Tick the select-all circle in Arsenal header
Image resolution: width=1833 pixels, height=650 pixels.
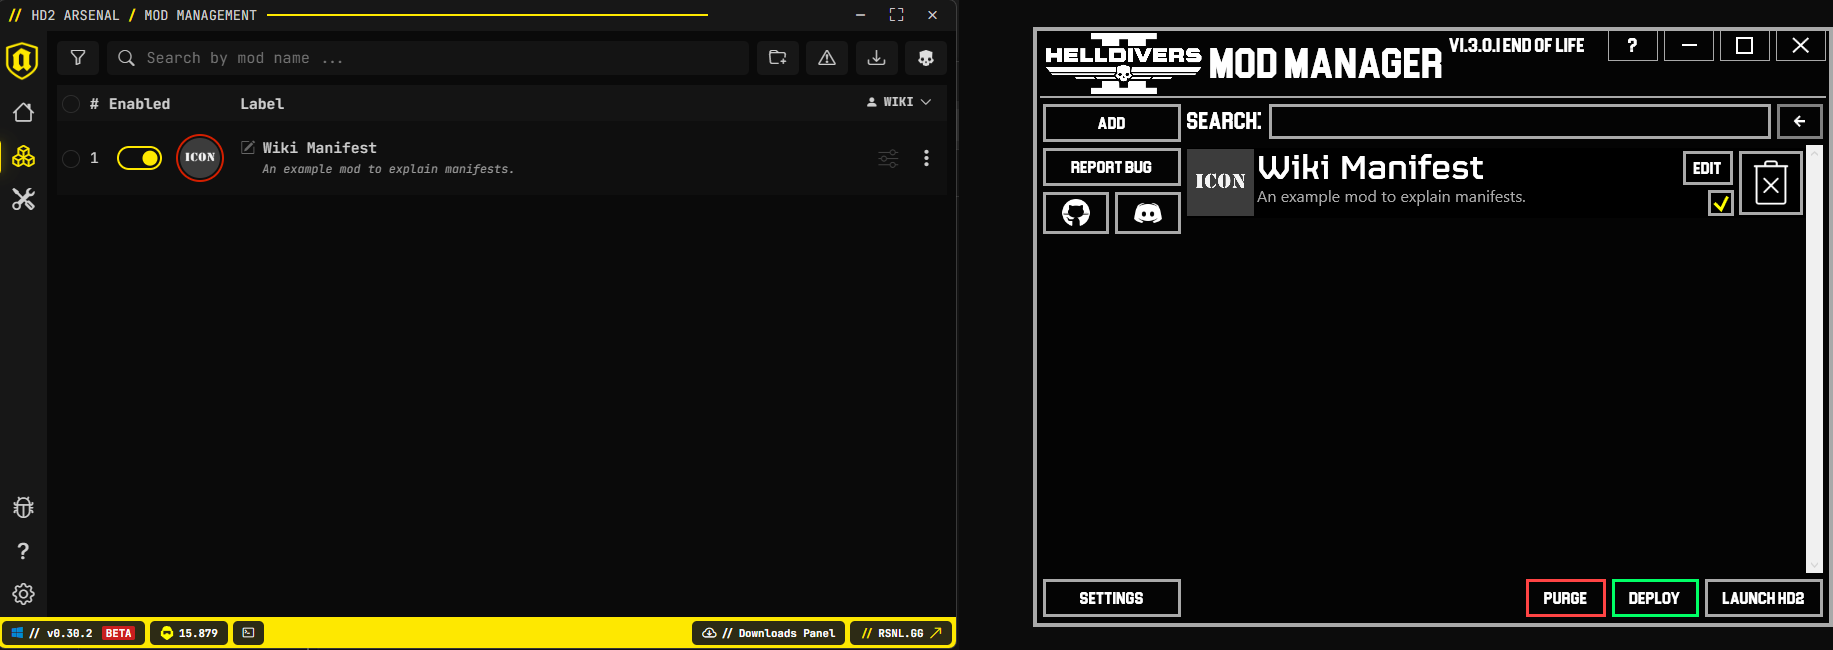pos(71,104)
